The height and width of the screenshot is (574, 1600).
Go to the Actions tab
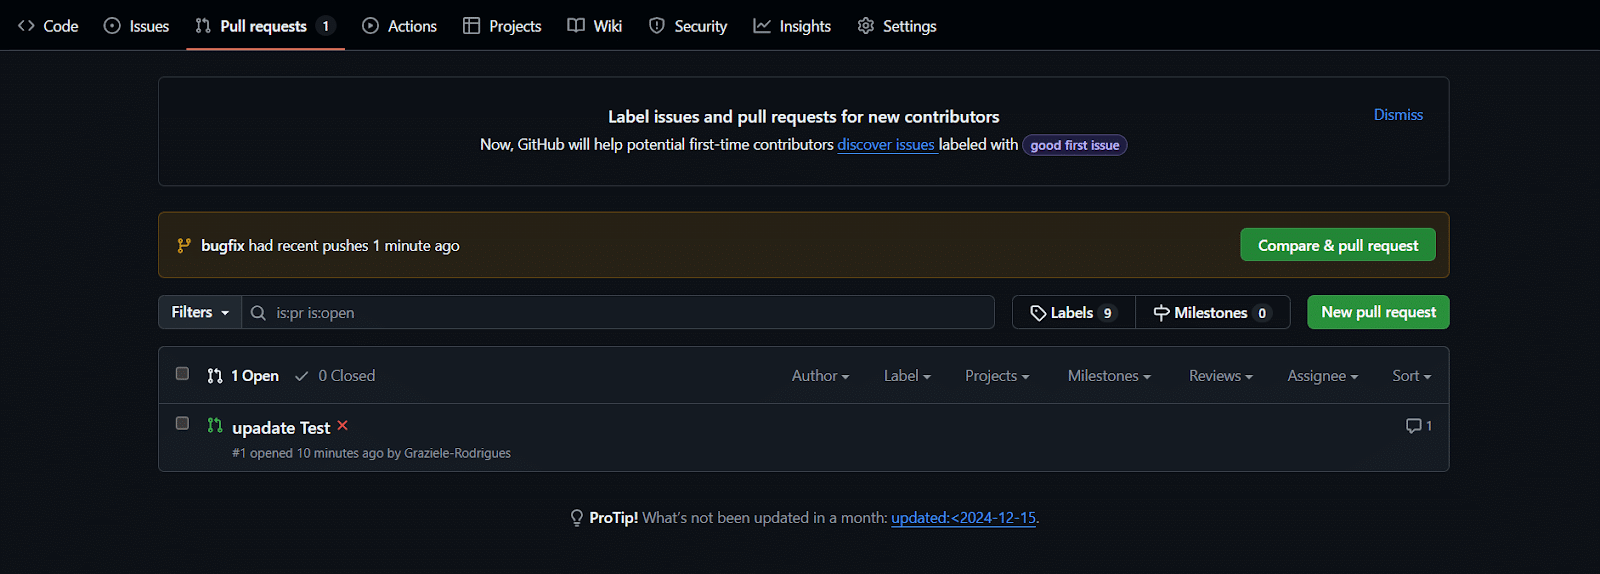point(400,26)
